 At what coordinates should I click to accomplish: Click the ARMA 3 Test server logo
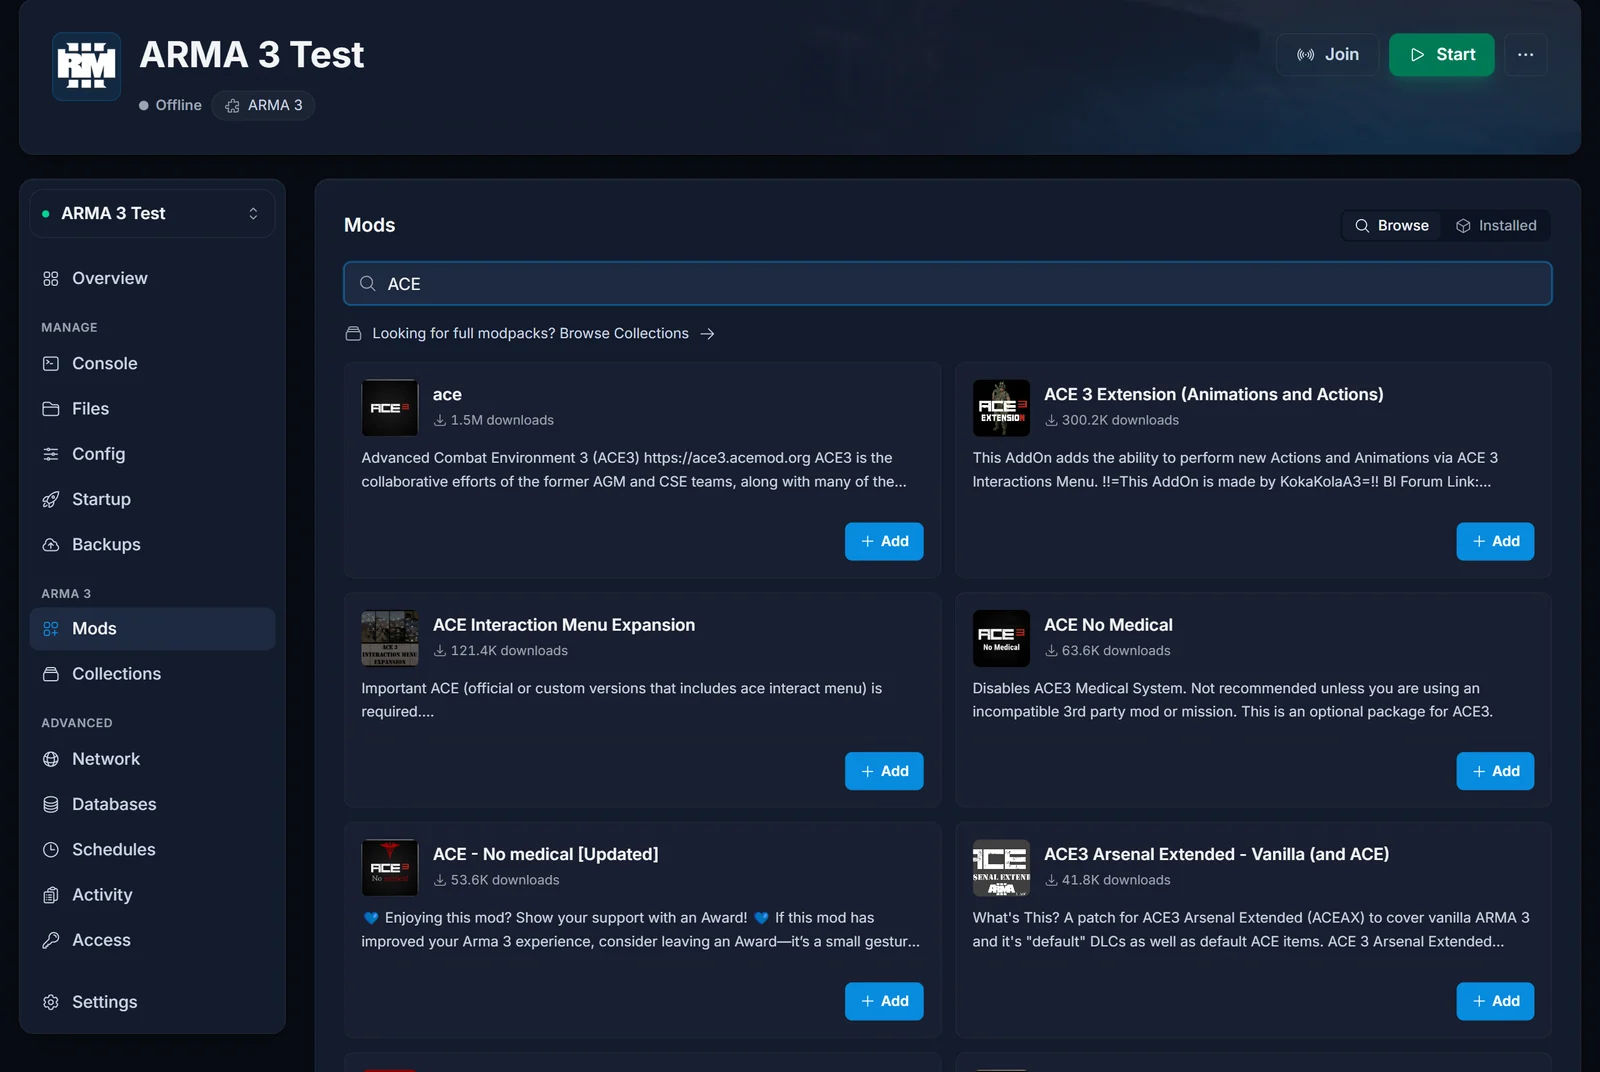(87, 67)
